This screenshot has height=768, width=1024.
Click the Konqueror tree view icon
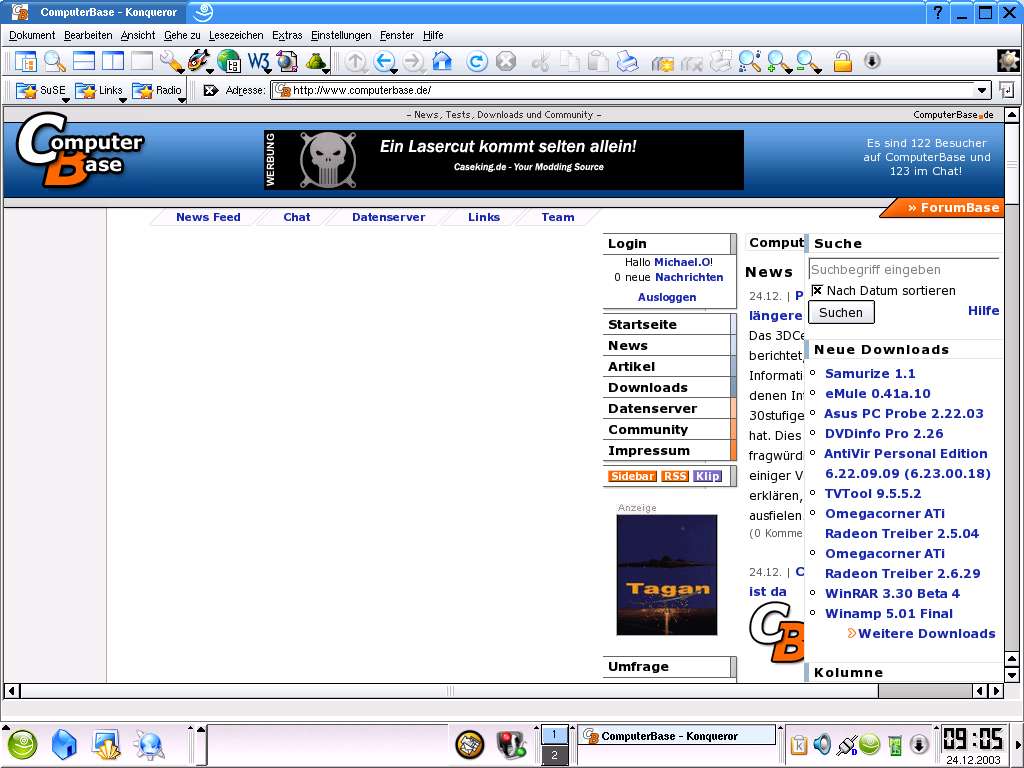[x=25, y=61]
